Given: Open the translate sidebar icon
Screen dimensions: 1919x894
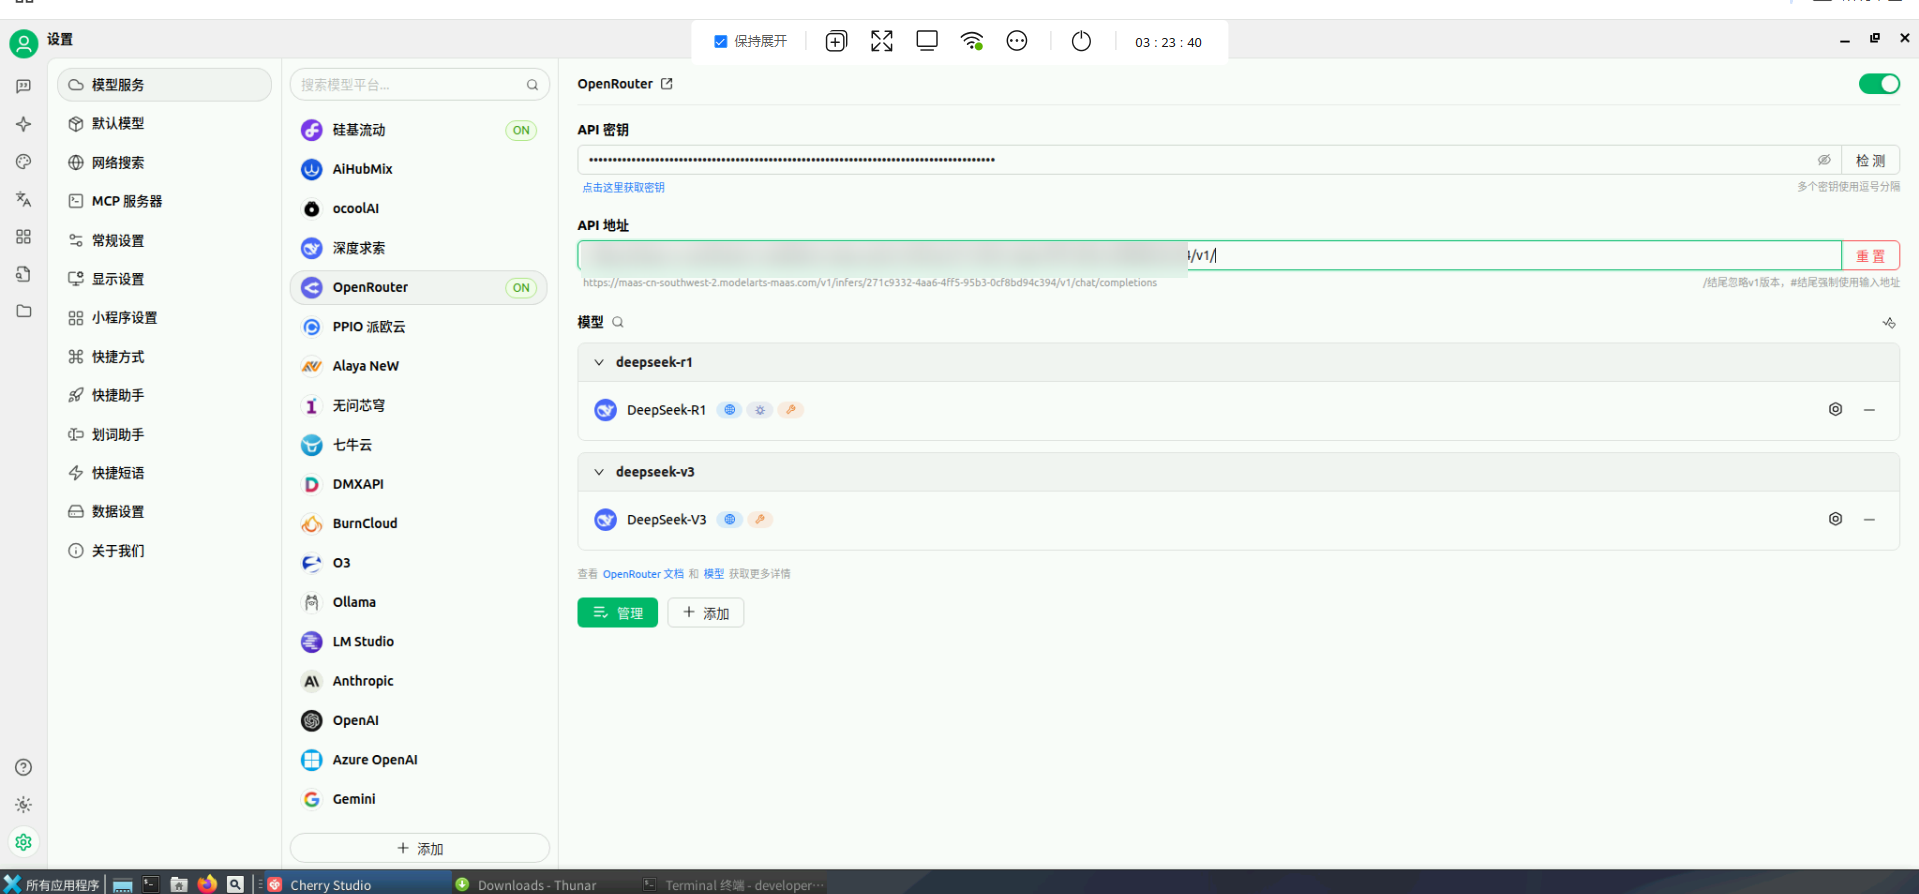Looking at the screenshot, I should tap(23, 199).
